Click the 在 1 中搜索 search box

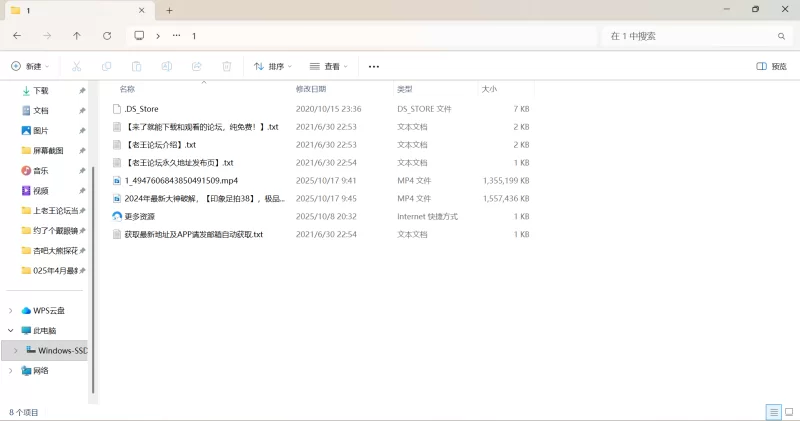690,36
